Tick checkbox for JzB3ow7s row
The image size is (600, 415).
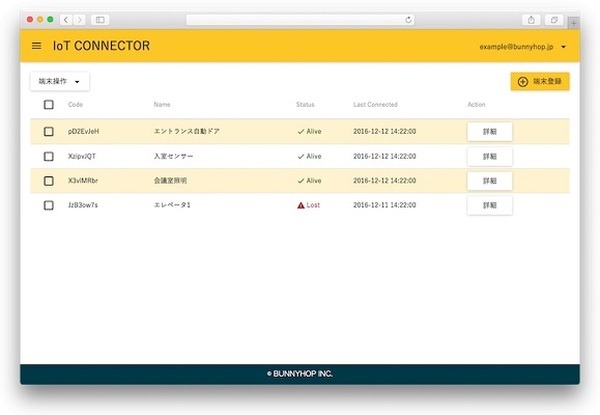[48, 205]
